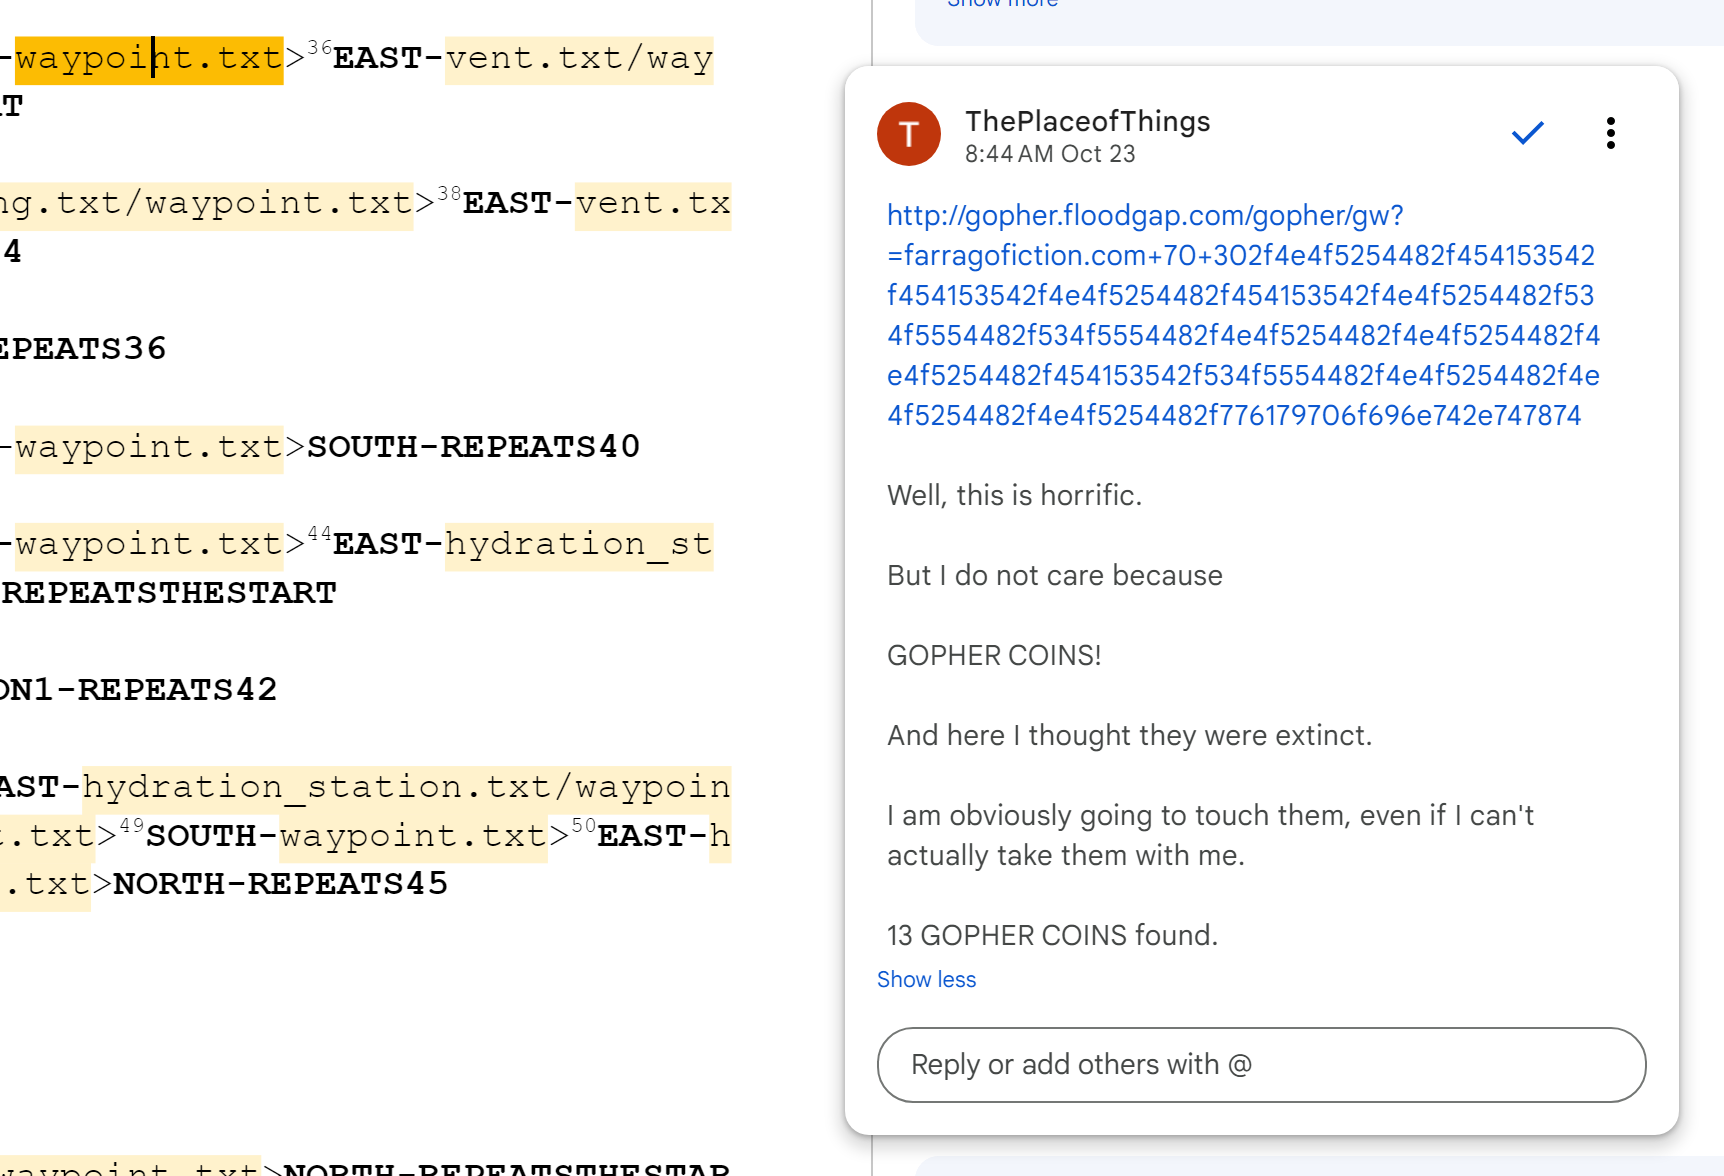Click the orange T avatar

pyautogui.click(x=908, y=134)
